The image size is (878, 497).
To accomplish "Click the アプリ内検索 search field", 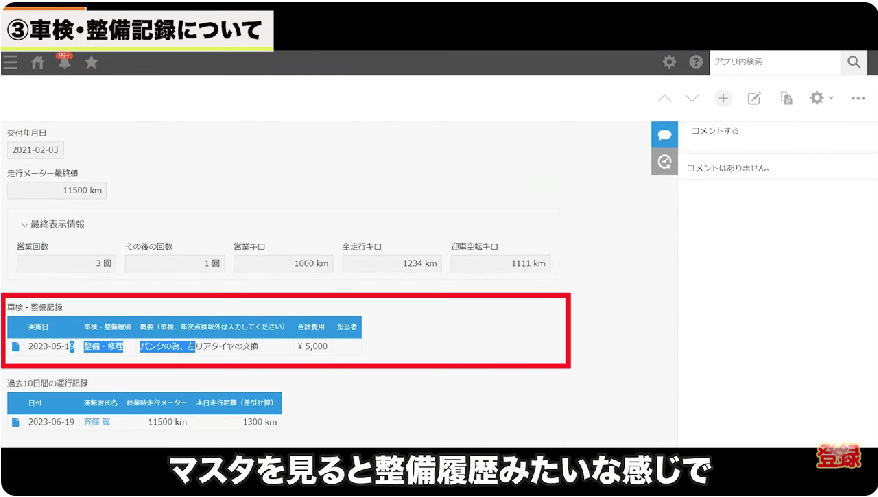I will tap(772, 63).
